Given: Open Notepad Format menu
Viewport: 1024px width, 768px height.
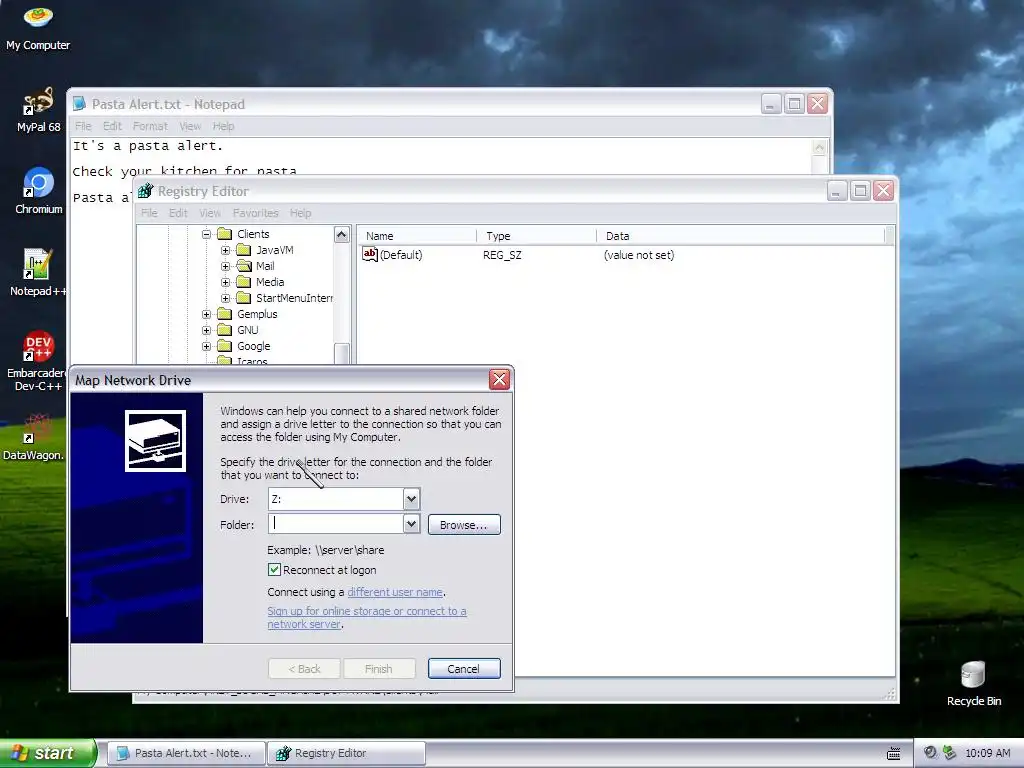Looking at the screenshot, I should click(150, 126).
